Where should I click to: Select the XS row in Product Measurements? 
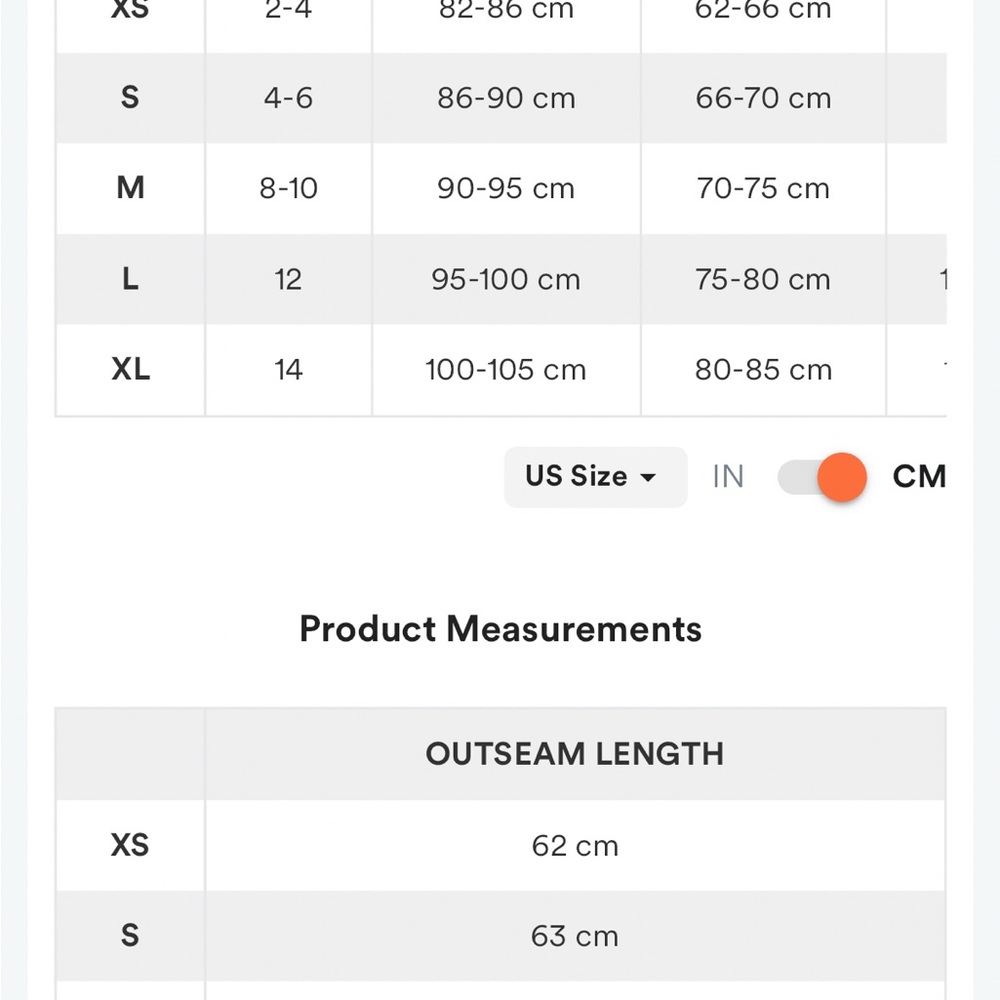130,845
